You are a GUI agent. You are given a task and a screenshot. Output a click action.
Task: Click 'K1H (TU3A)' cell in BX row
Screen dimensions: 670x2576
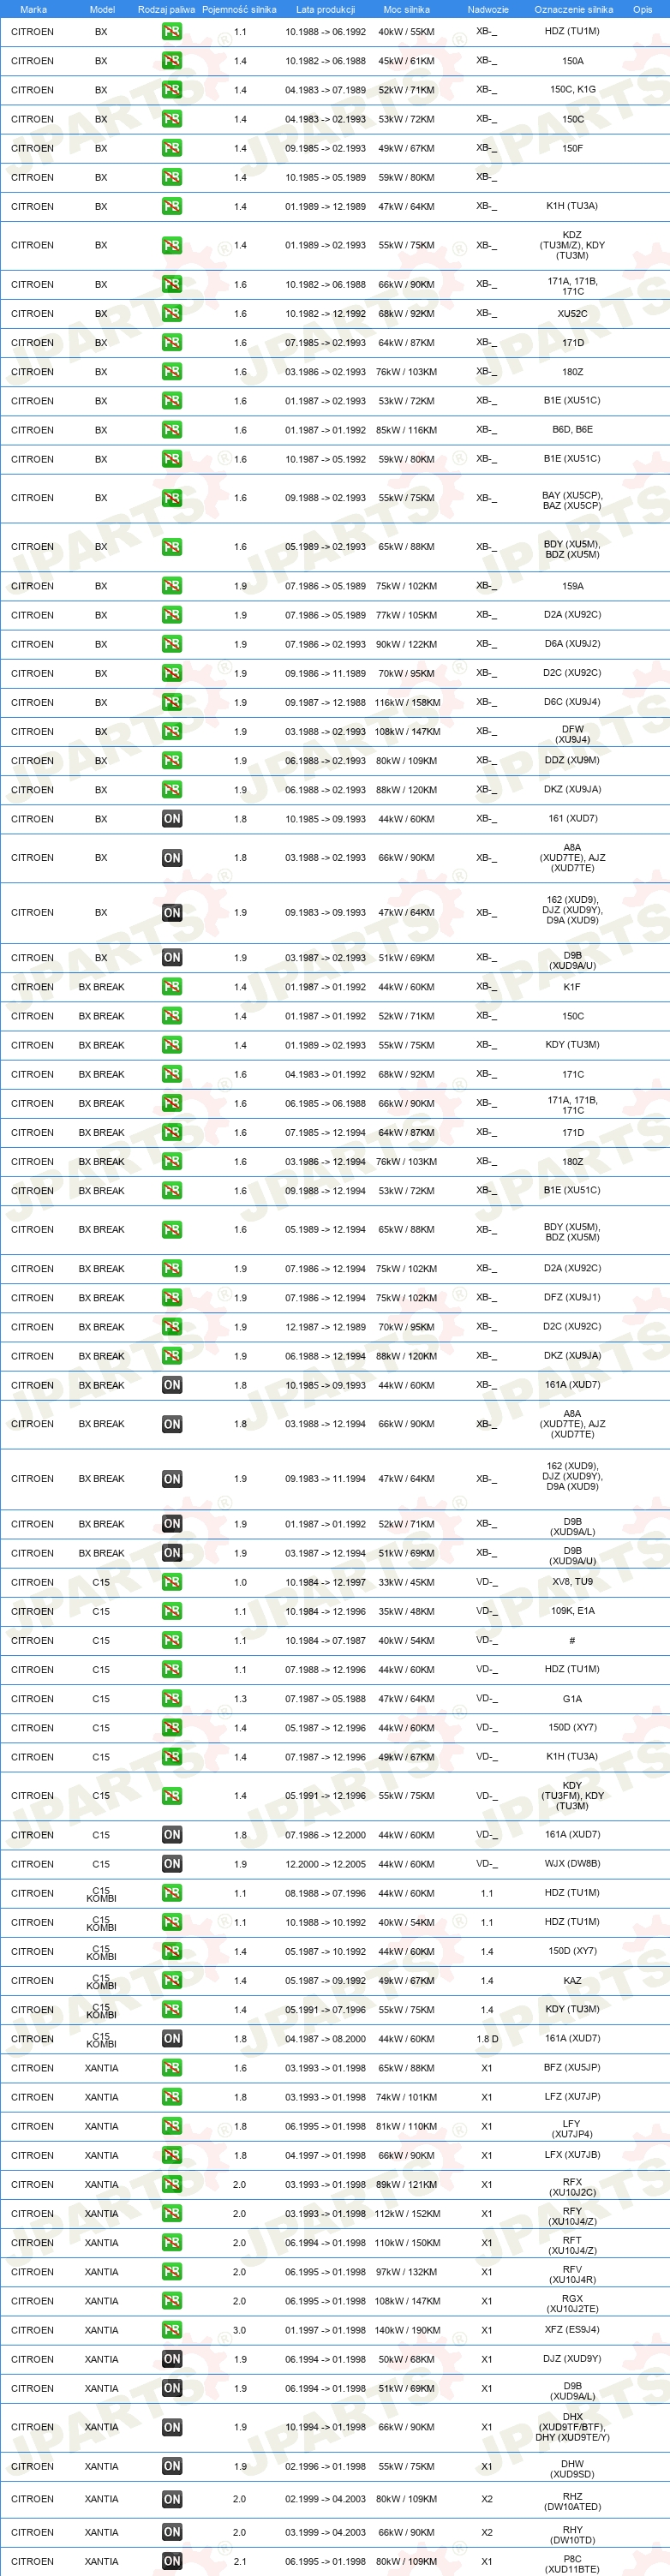[572, 206]
